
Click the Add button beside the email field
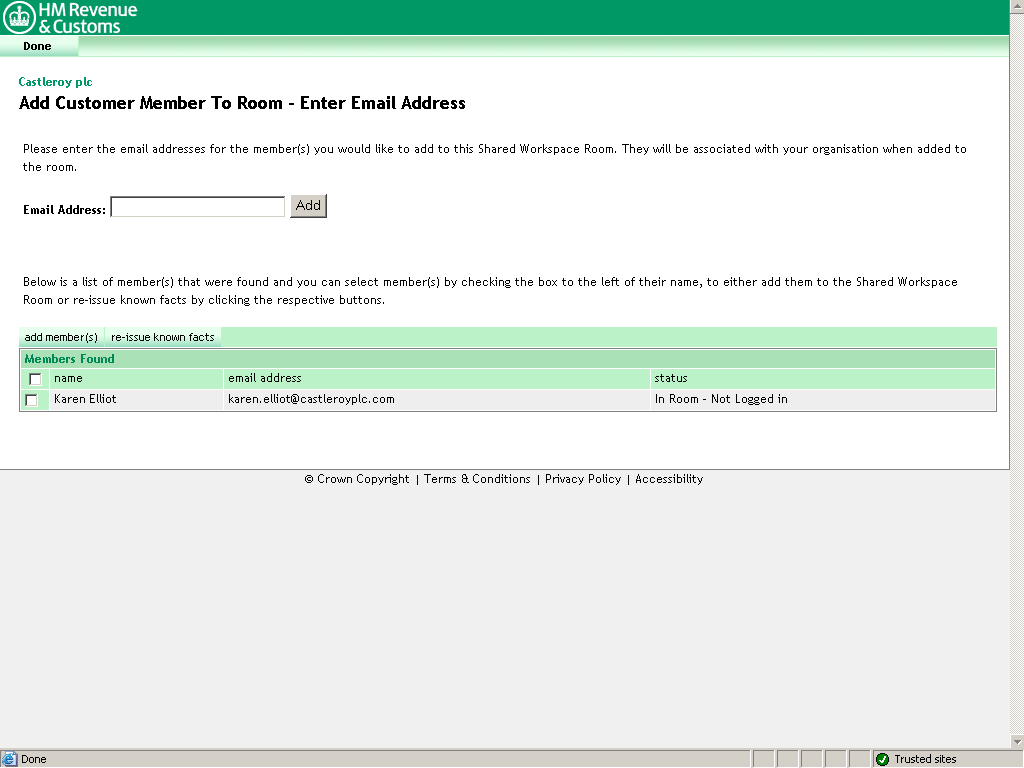pyautogui.click(x=308, y=206)
